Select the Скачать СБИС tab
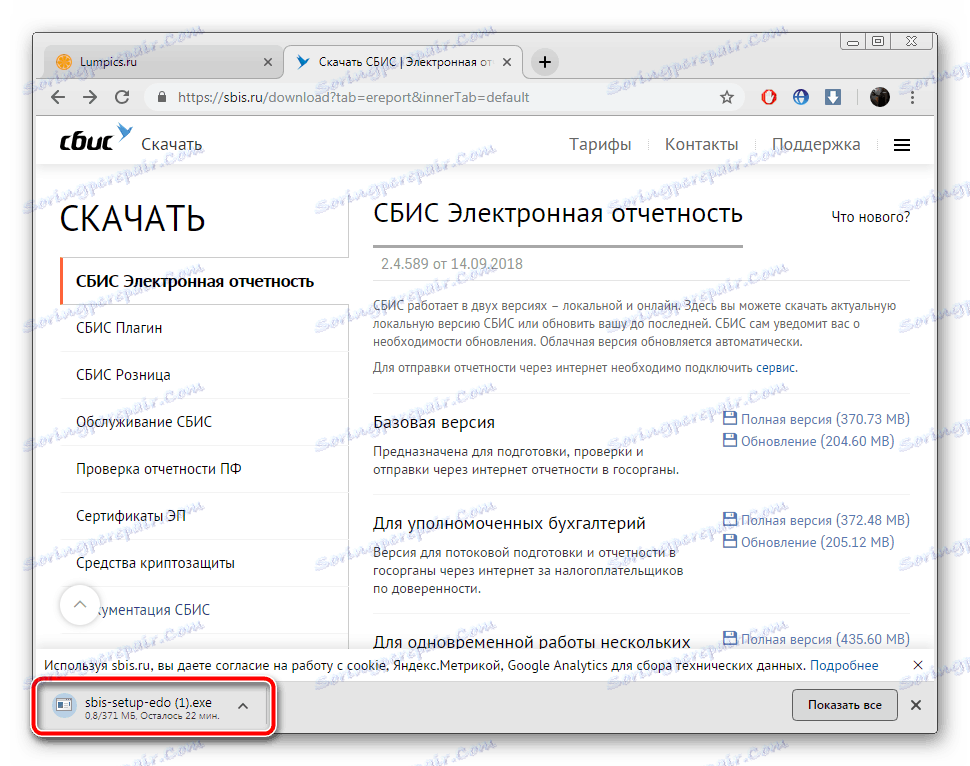 402,62
